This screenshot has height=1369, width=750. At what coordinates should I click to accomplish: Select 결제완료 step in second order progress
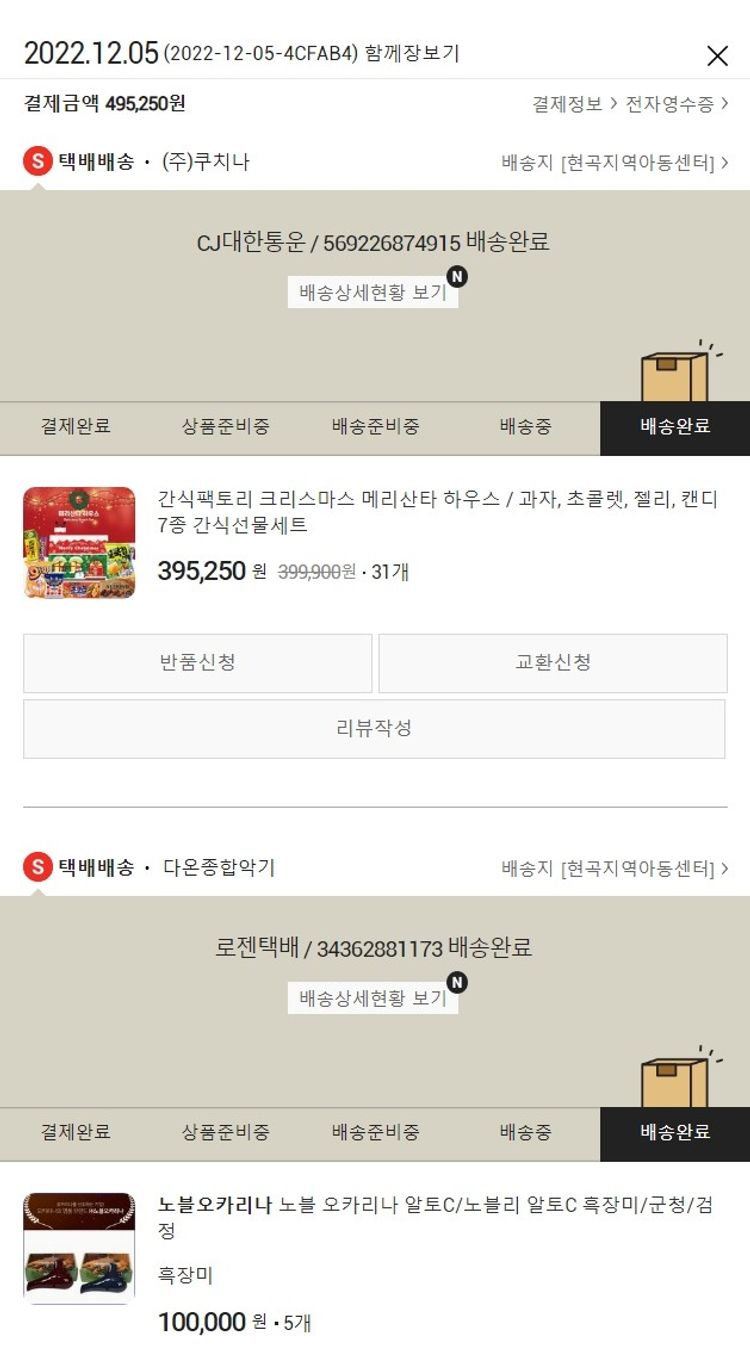point(75,1134)
